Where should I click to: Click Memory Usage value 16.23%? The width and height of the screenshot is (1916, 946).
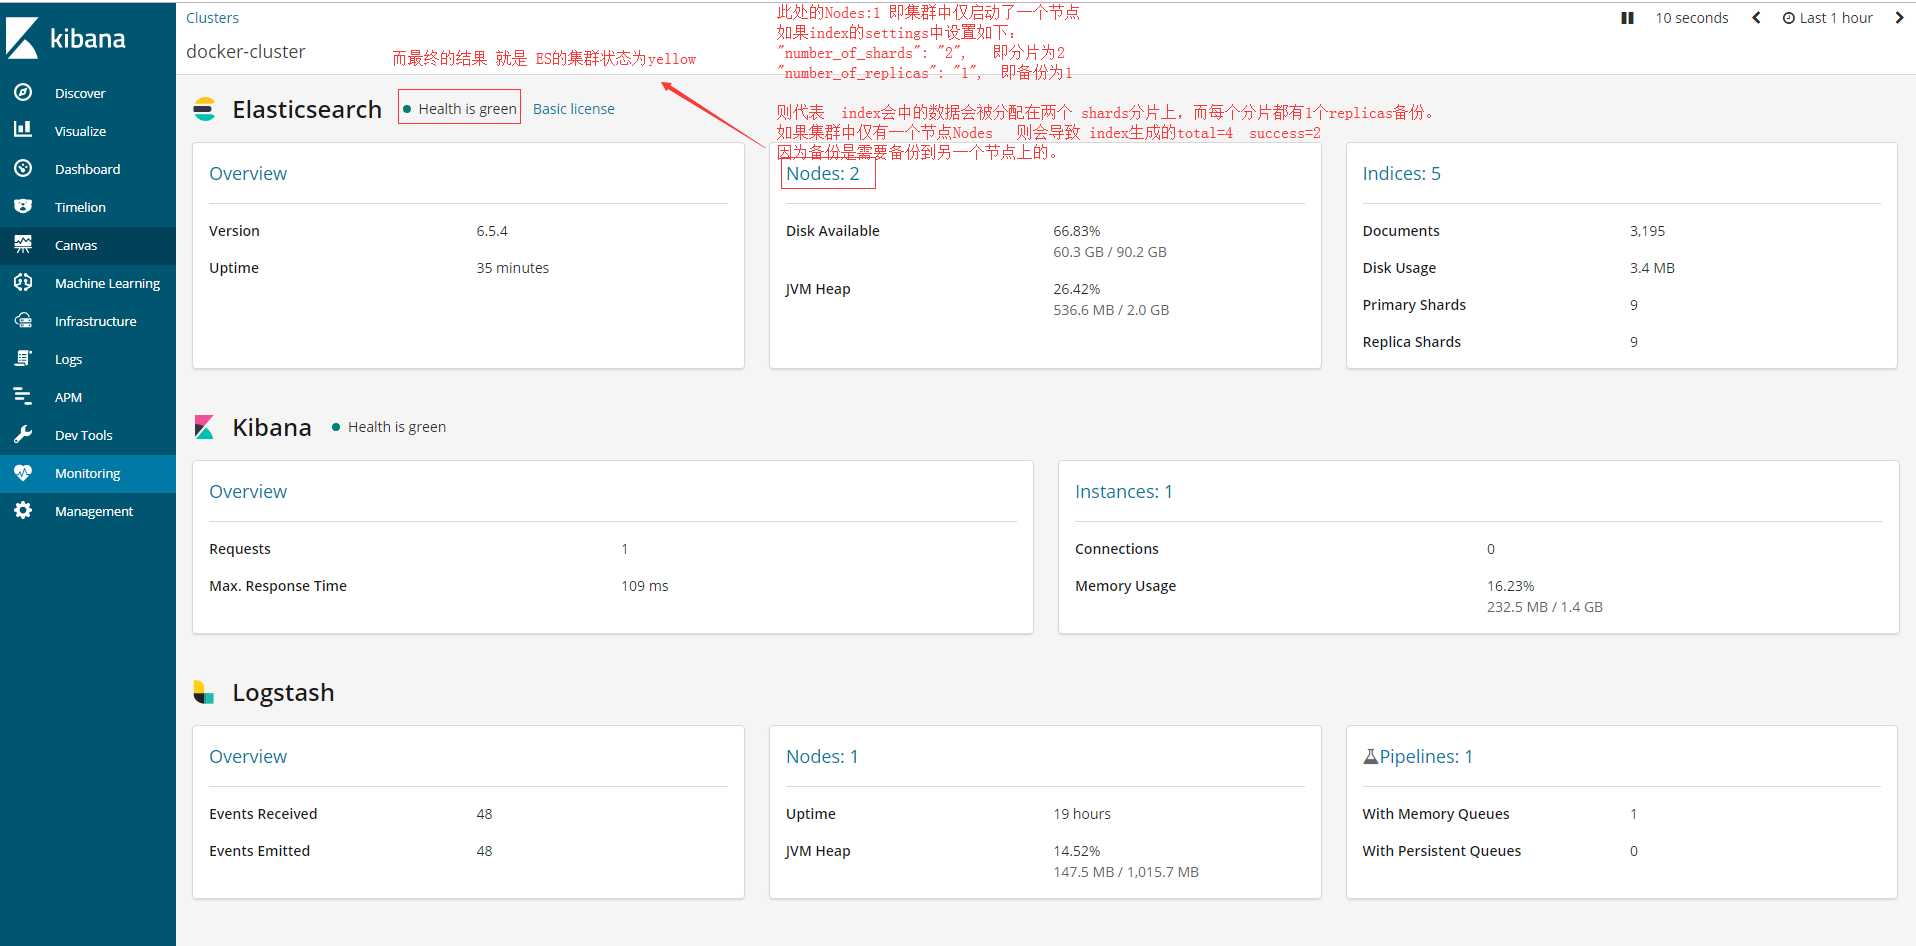(1510, 586)
